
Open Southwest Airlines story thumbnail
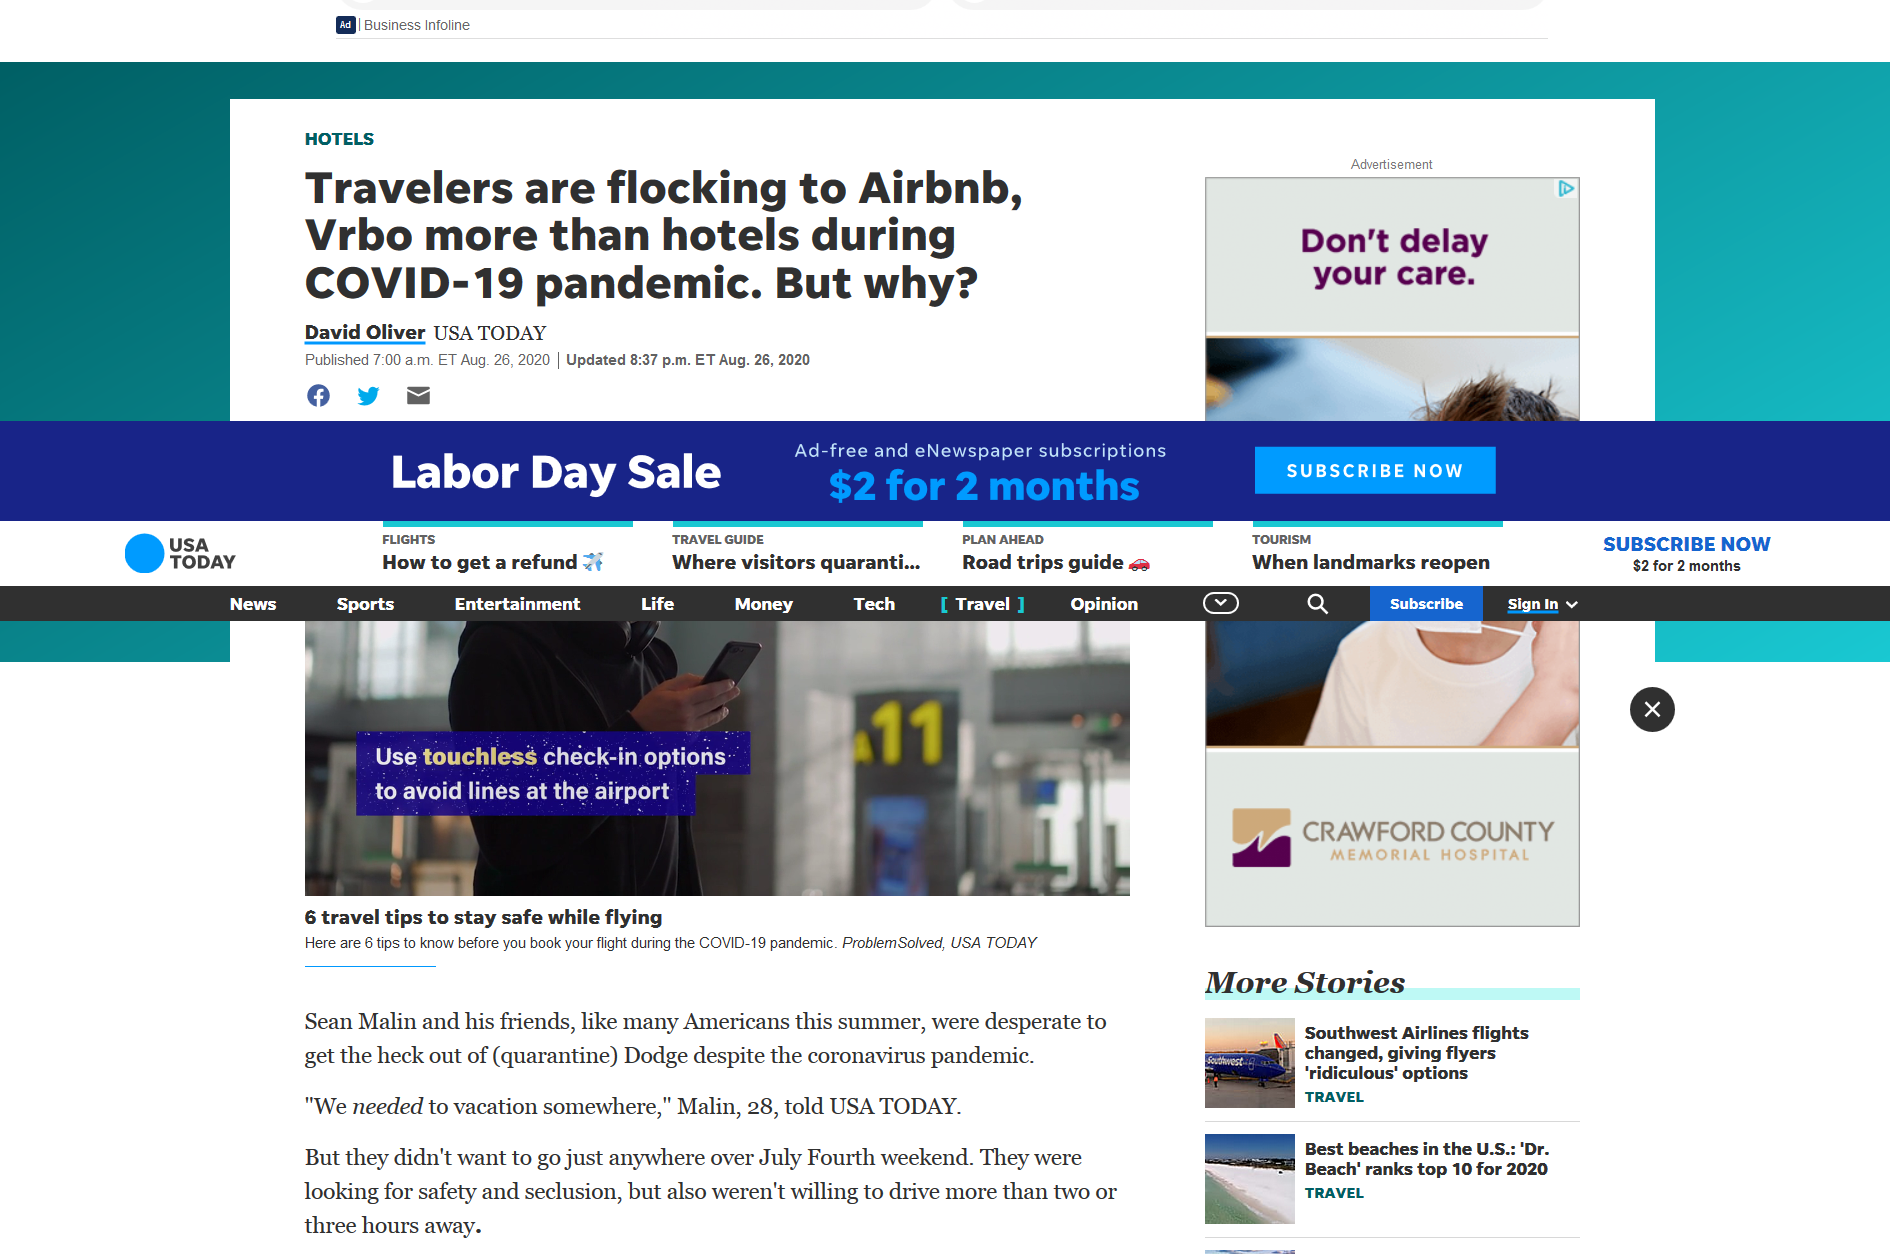click(x=1250, y=1063)
